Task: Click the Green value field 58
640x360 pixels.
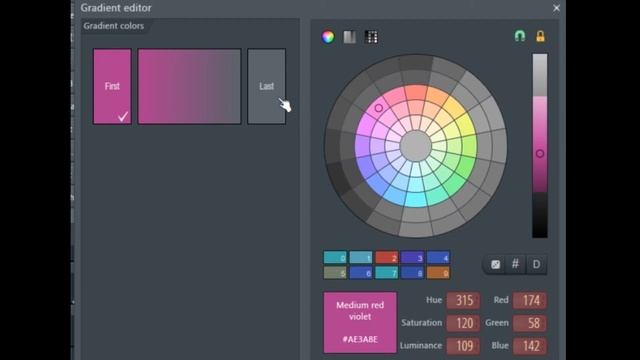Action: [530, 323]
